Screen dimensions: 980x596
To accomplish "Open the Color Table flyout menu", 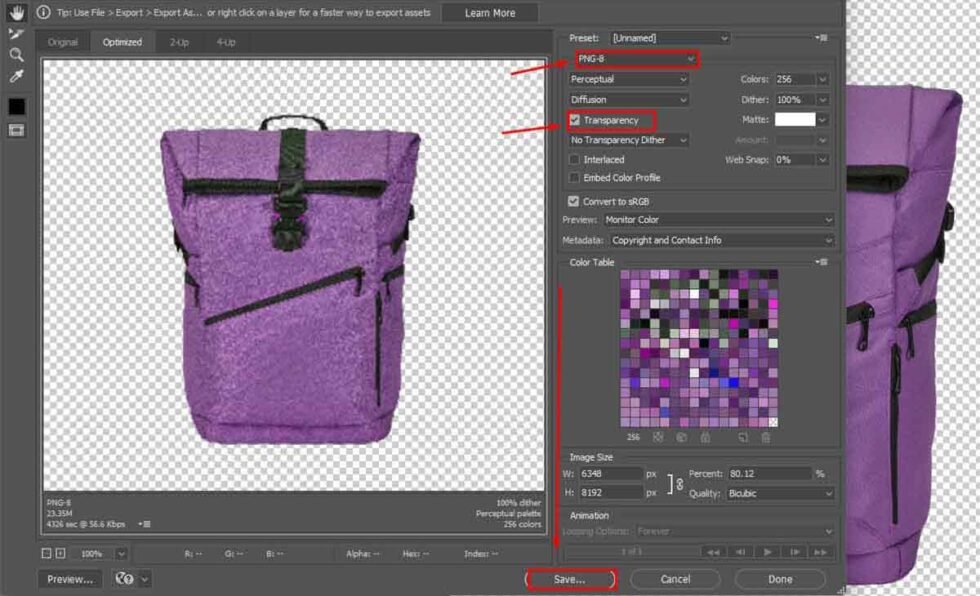I will [822, 262].
